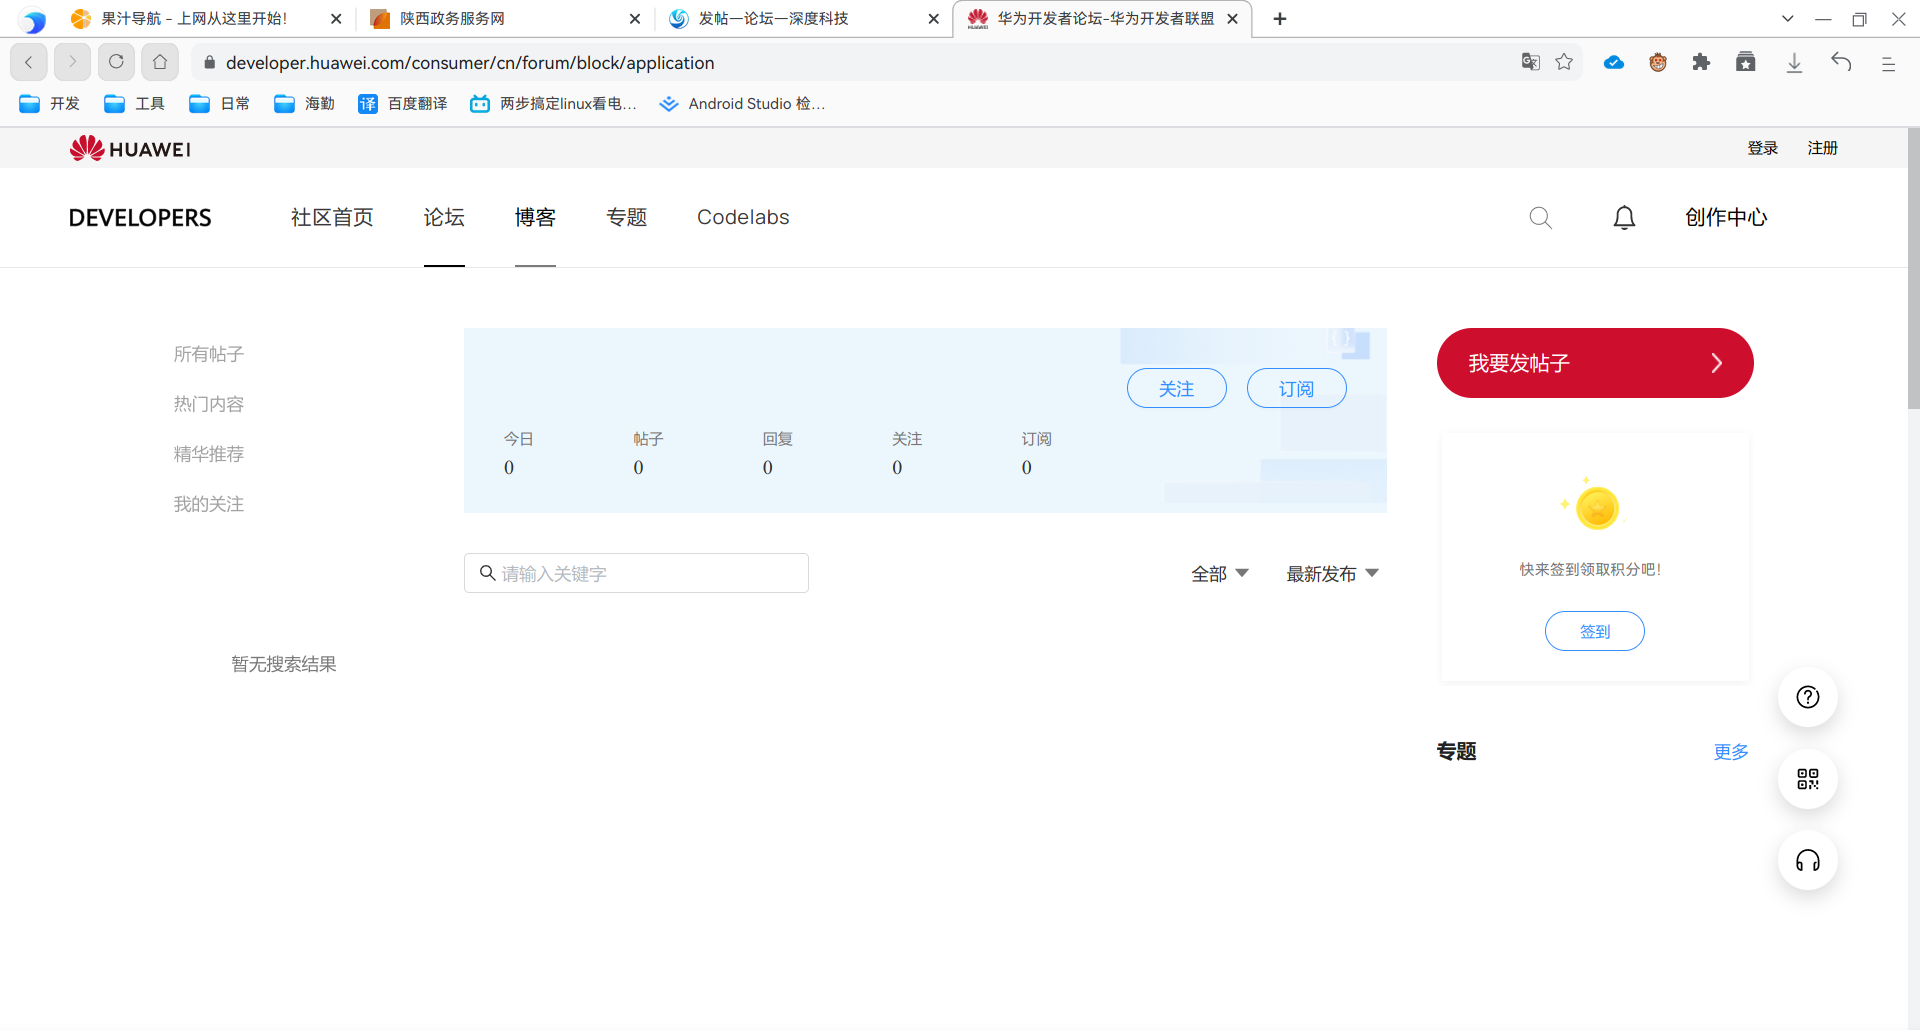This screenshot has width=1920, height=1030.
Task: Click the red 我要发帖子 button
Action: [x=1595, y=363]
